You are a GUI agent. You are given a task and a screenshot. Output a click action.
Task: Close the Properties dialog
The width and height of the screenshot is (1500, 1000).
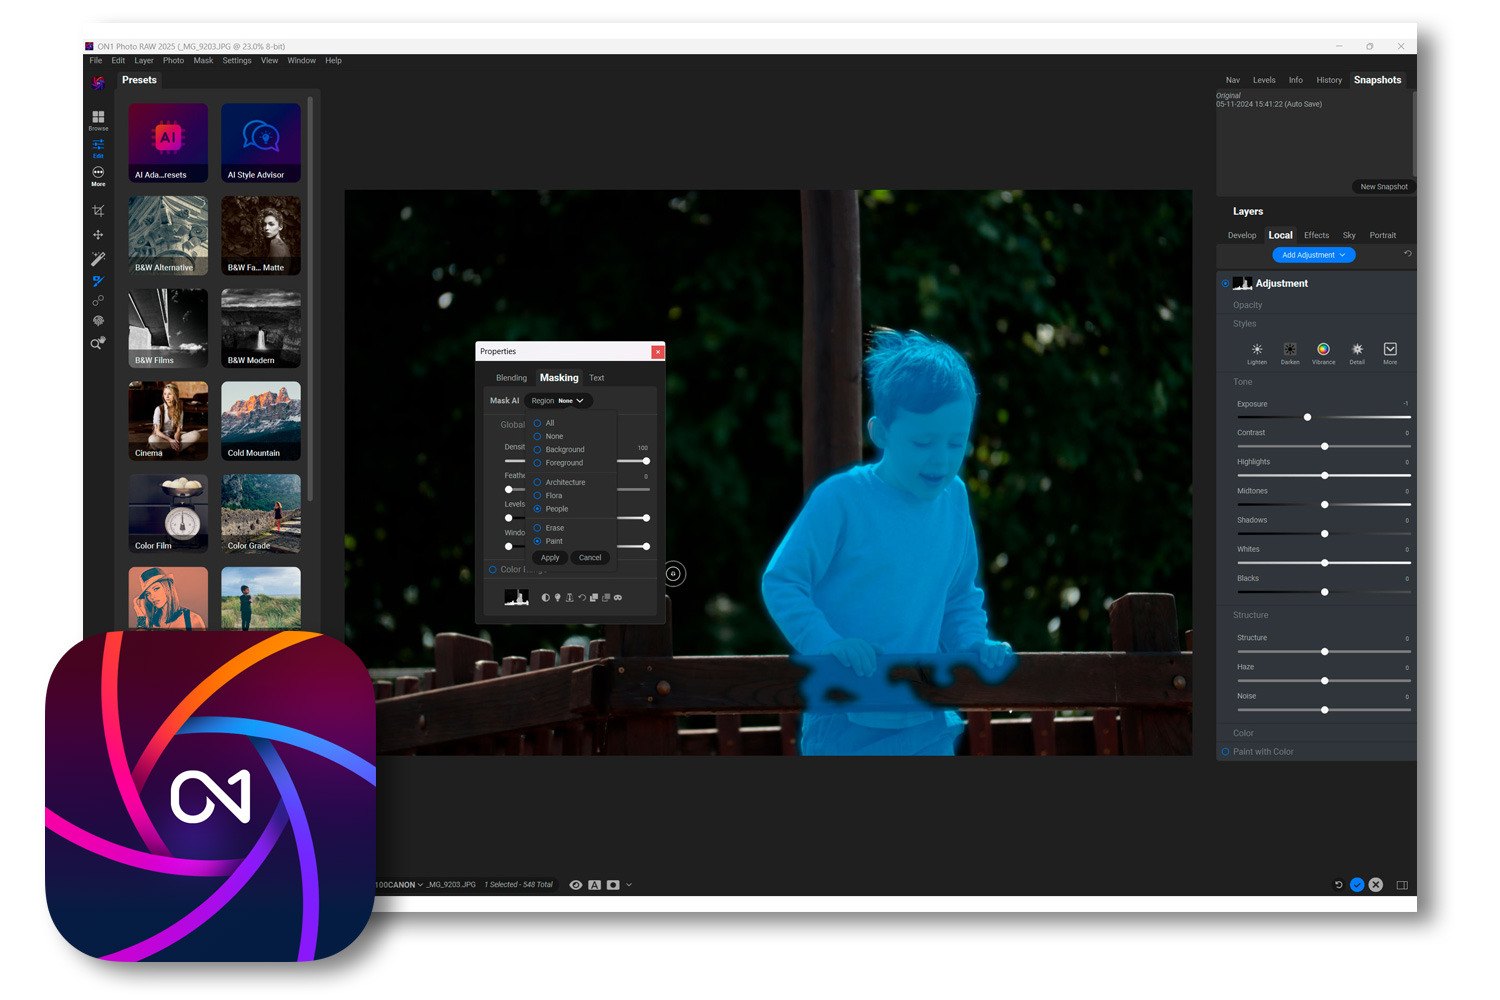click(658, 352)
